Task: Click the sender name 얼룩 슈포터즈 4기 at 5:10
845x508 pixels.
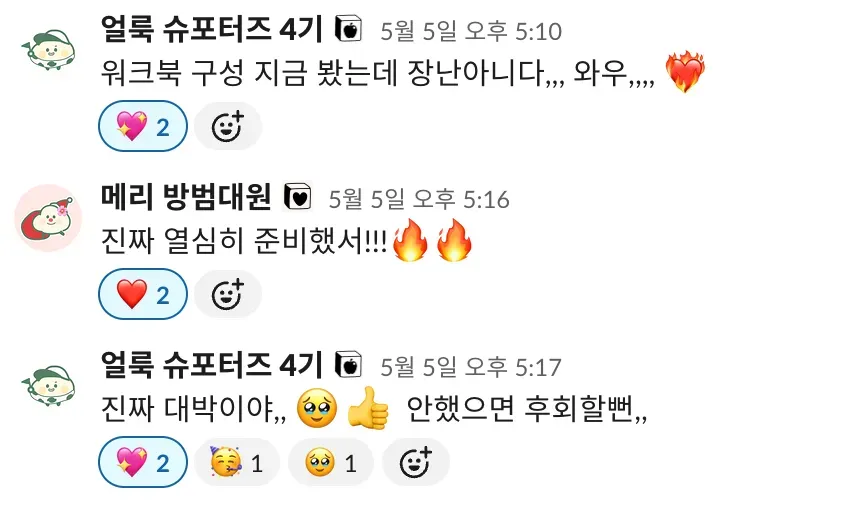Action: [212, 29]
